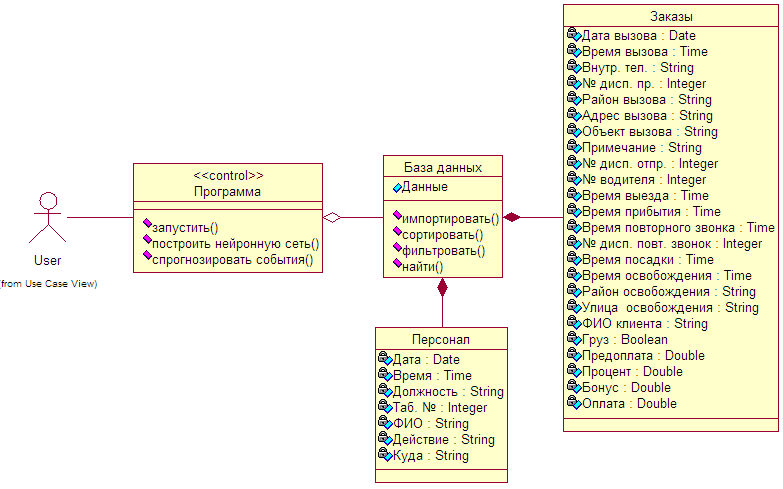Image resolution: width=783 pixels, height=489 pixels.
Task: Select the Время освобождения : Time attribute
Action: click(667, 275)
